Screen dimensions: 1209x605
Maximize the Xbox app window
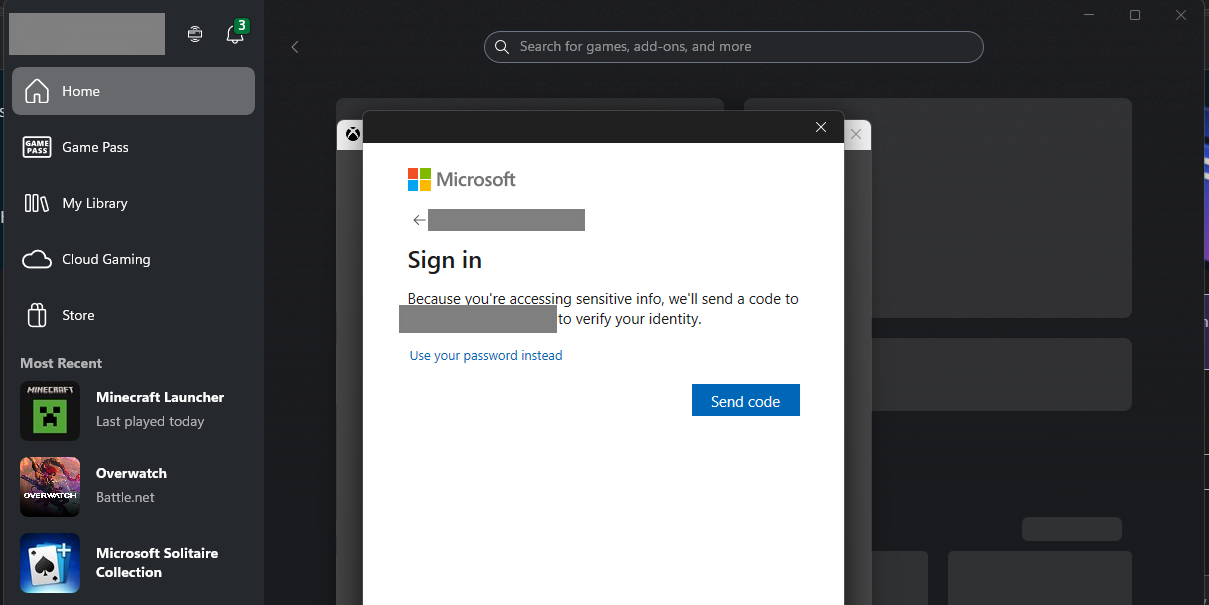click(x=1135, y=15)
